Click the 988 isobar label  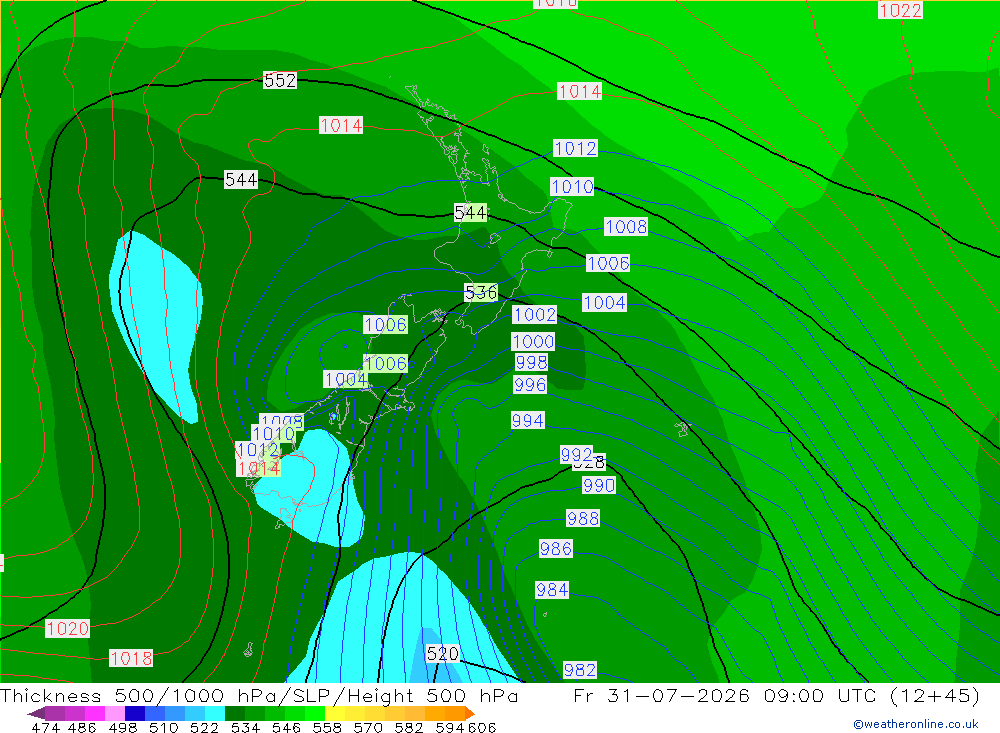pos(583,518)
